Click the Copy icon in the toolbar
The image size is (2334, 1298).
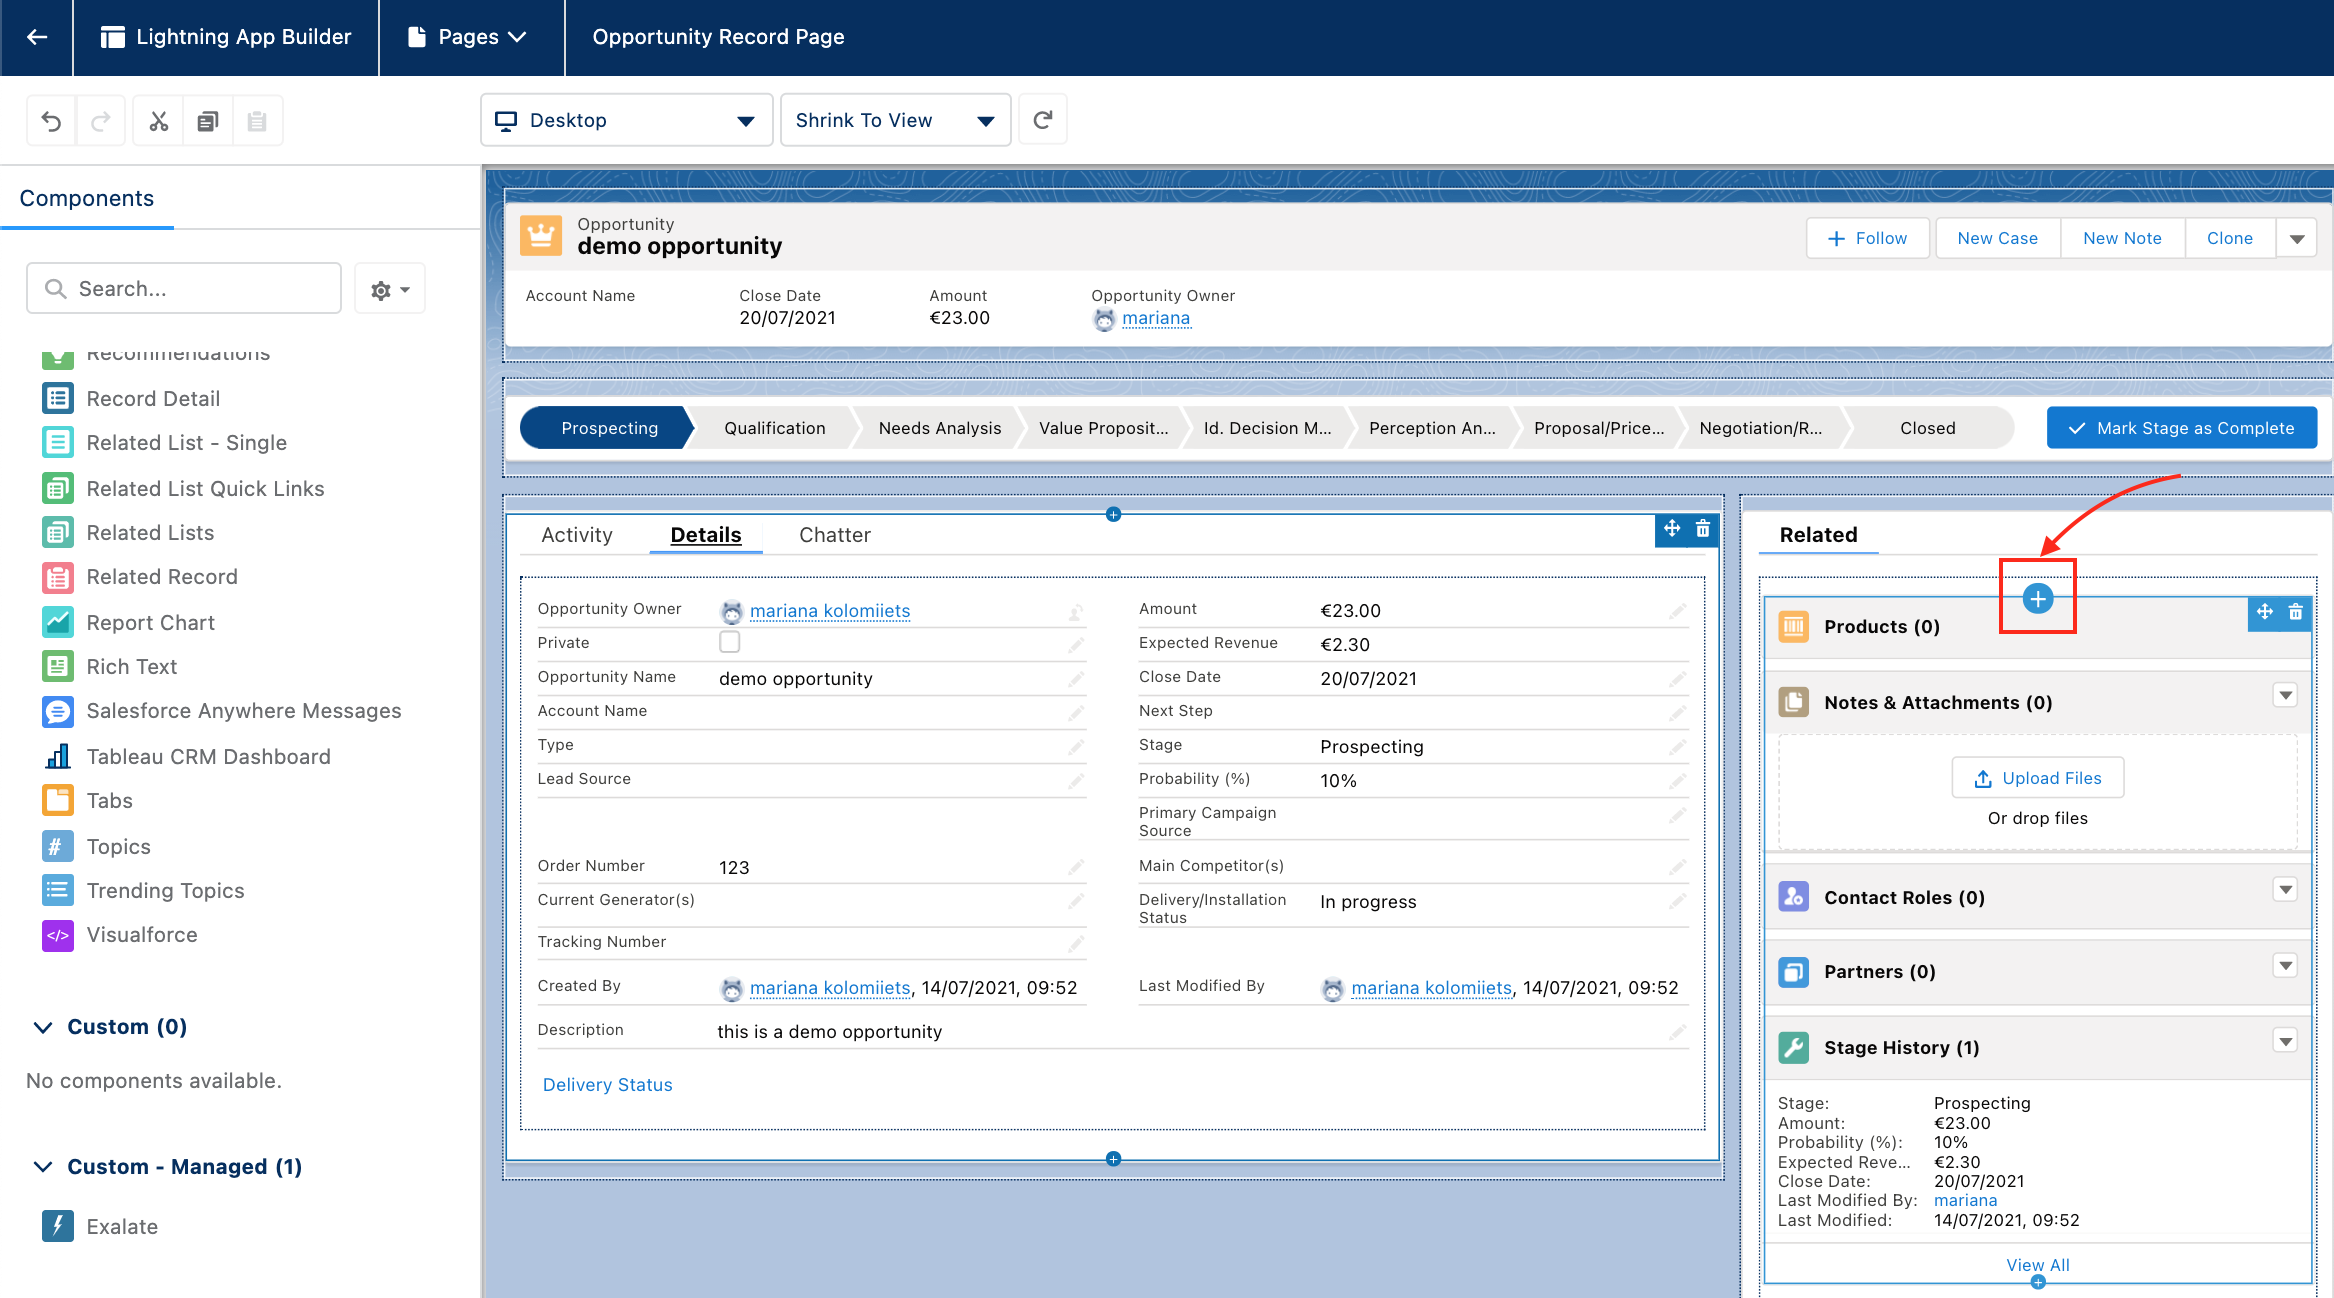coord(208,121)
